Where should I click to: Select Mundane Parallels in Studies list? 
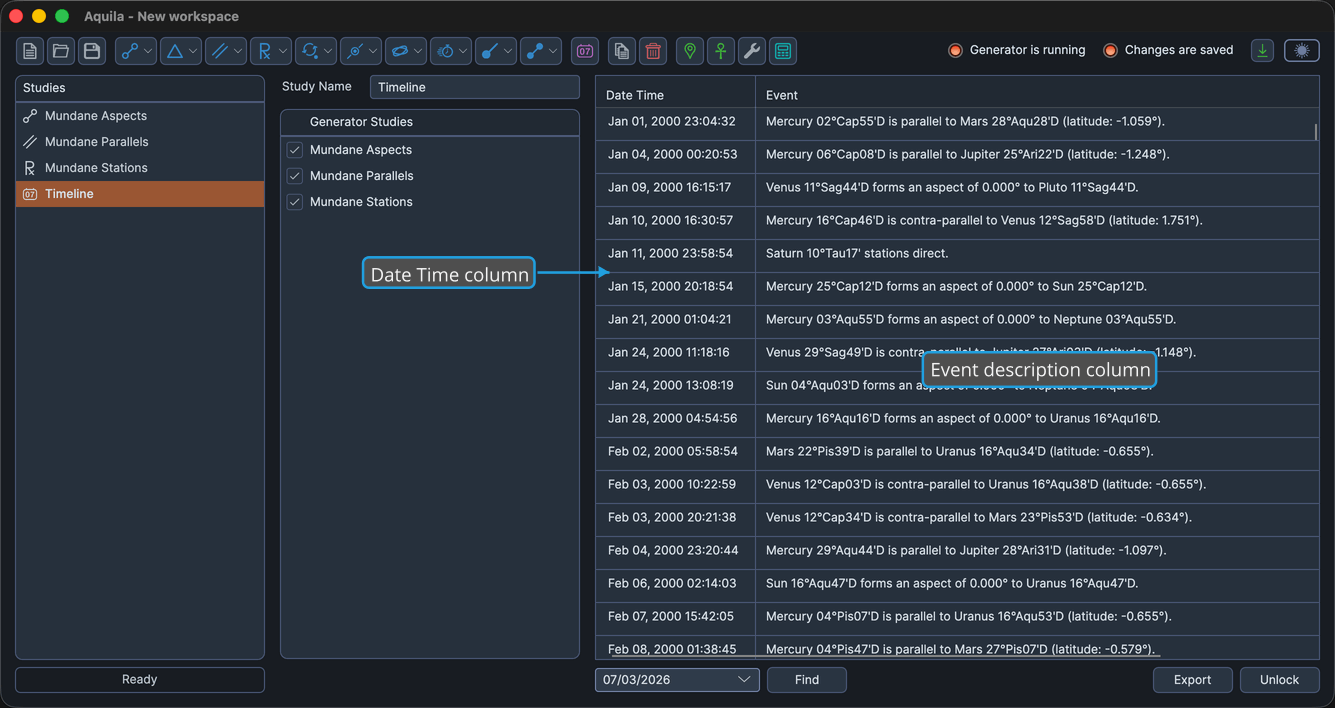[140, 142]
